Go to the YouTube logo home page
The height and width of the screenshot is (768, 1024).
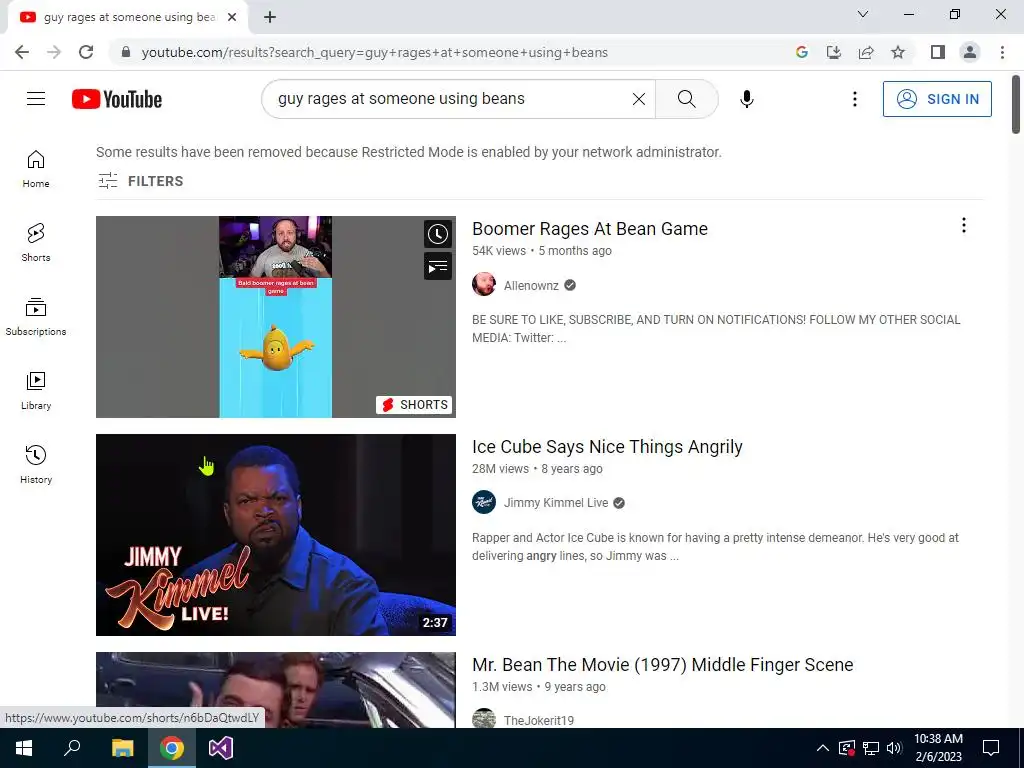(x=117, y=99)
